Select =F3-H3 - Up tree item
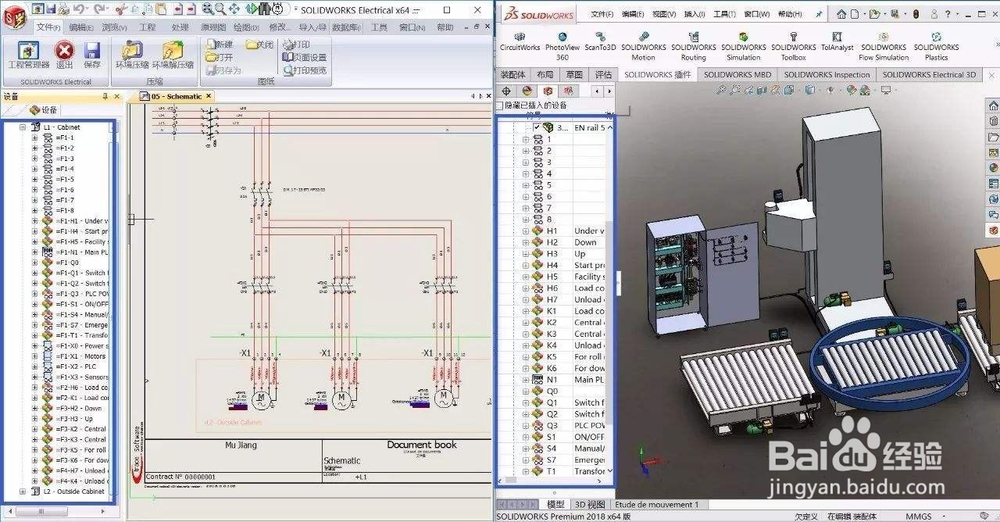The width and height of the screenshot is (1000, 522). (x=75, y=419)
